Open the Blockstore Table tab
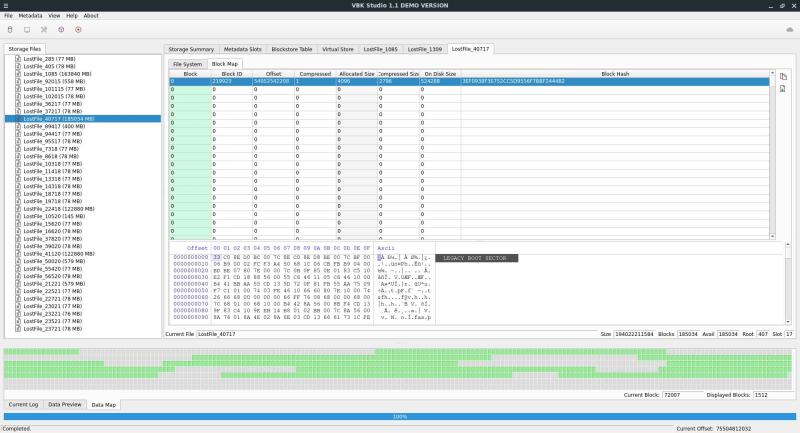This screenshot has width=800, height=433. (x=292, y=49)
